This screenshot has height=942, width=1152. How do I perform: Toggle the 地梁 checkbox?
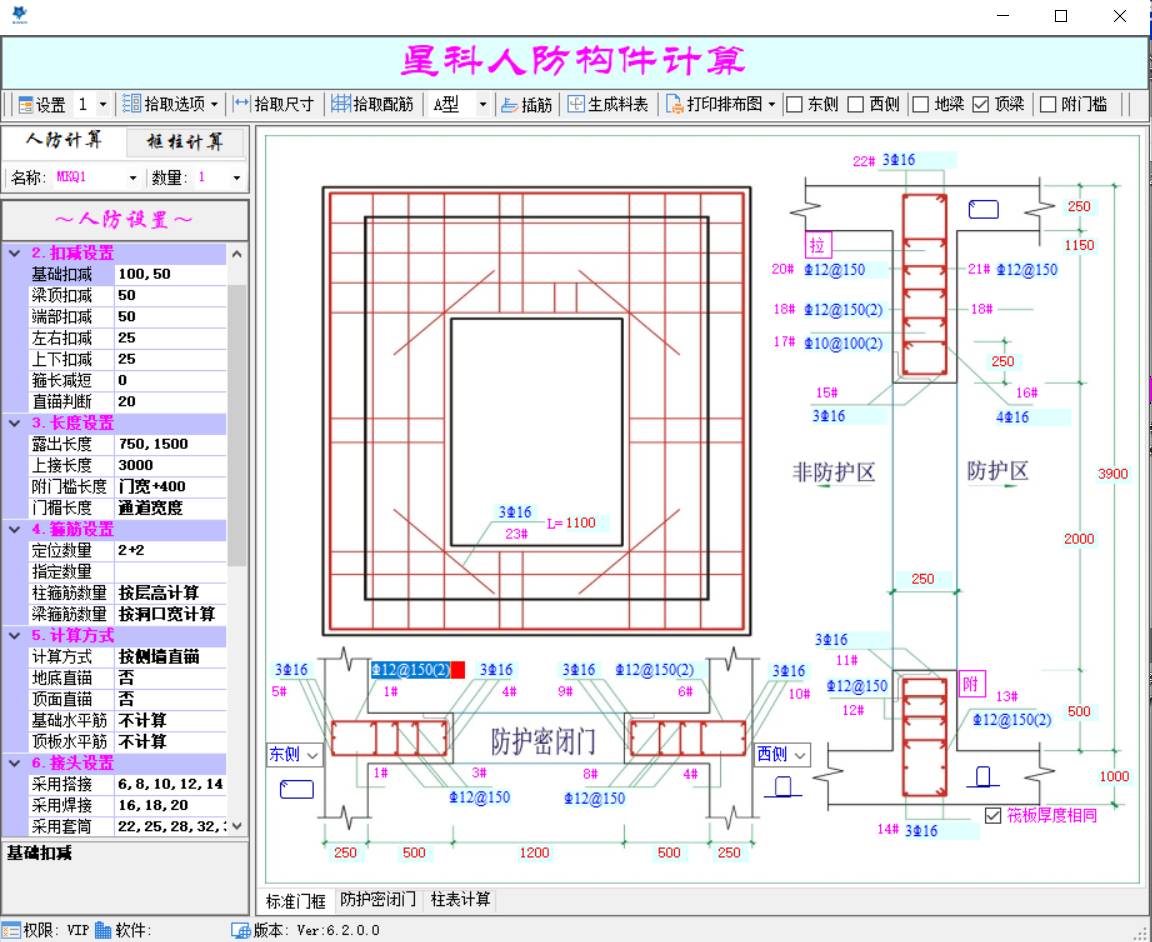point(921,104)
